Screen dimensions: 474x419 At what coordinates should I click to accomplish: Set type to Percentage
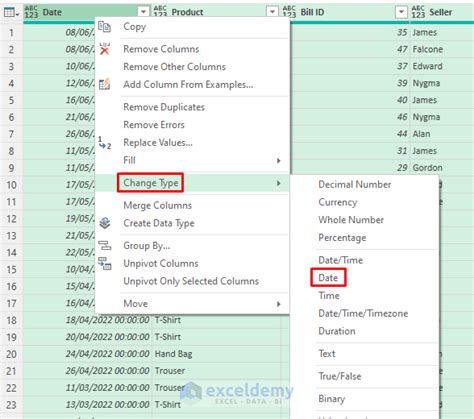pyautogui.click(x=342, y=238)
